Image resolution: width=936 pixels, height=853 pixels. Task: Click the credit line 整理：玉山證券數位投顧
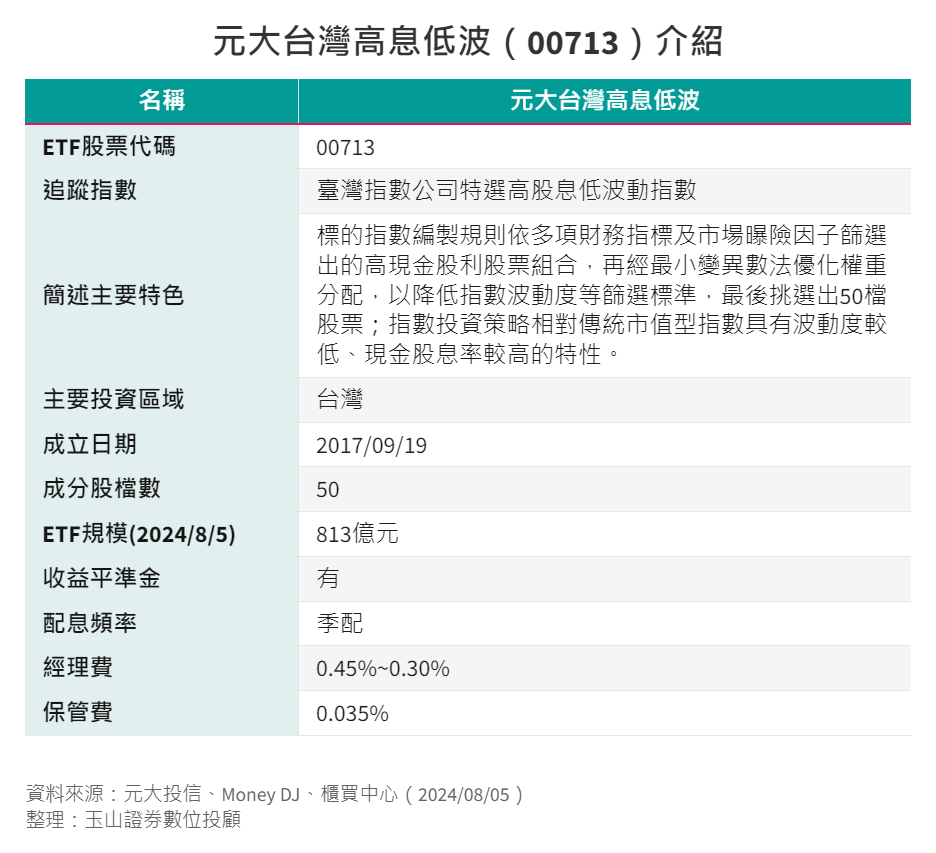[133, 819]
